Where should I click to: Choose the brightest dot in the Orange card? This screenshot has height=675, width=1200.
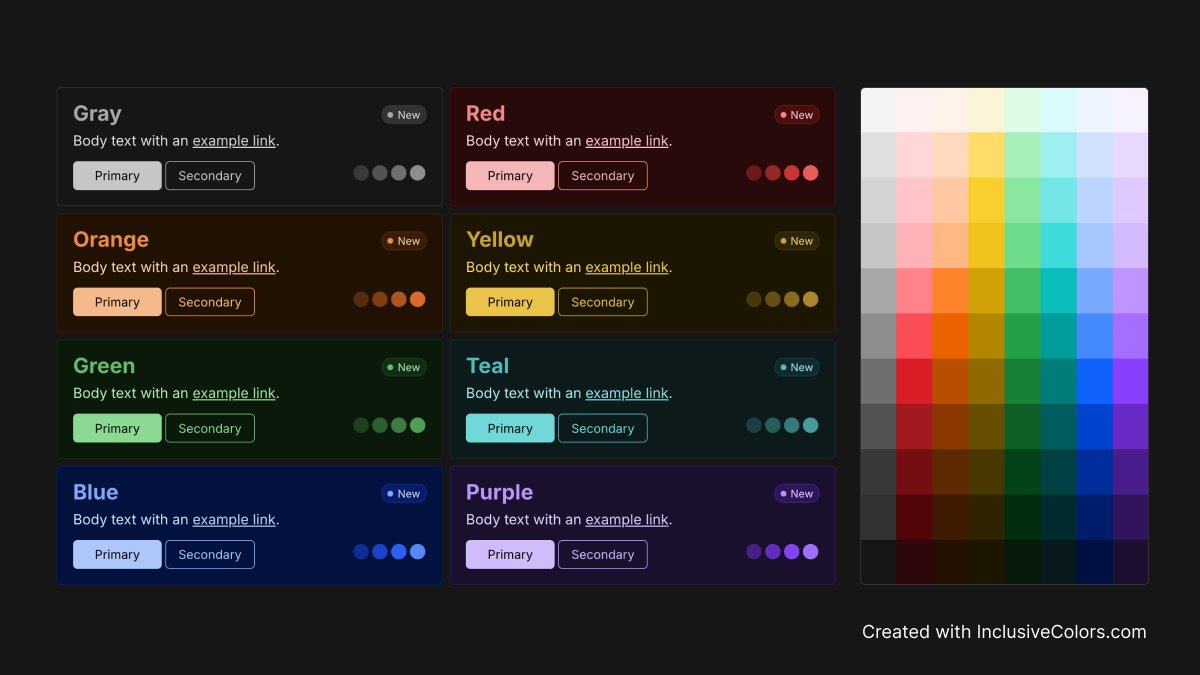click(x=418, y=299)
